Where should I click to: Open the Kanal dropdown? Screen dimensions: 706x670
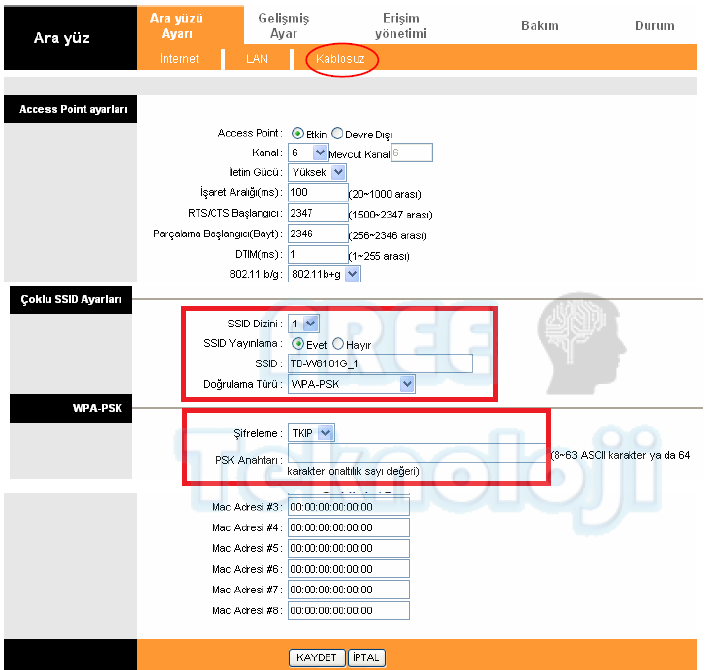click(308, 152)
